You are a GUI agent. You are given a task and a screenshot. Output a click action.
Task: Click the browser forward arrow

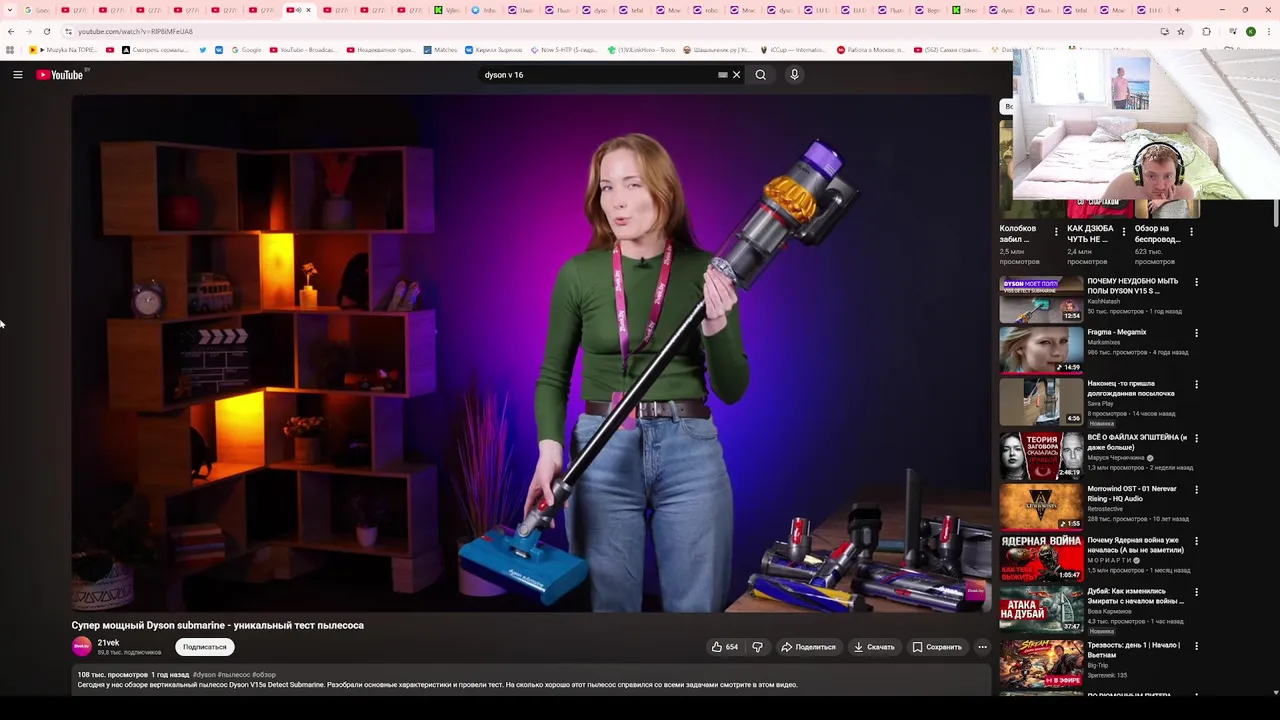[x=28, y=31]
